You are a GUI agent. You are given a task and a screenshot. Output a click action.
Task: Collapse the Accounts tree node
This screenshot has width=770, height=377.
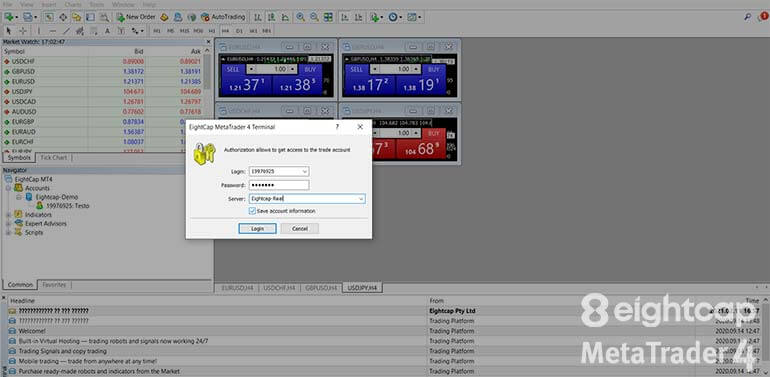coord(8,188)
